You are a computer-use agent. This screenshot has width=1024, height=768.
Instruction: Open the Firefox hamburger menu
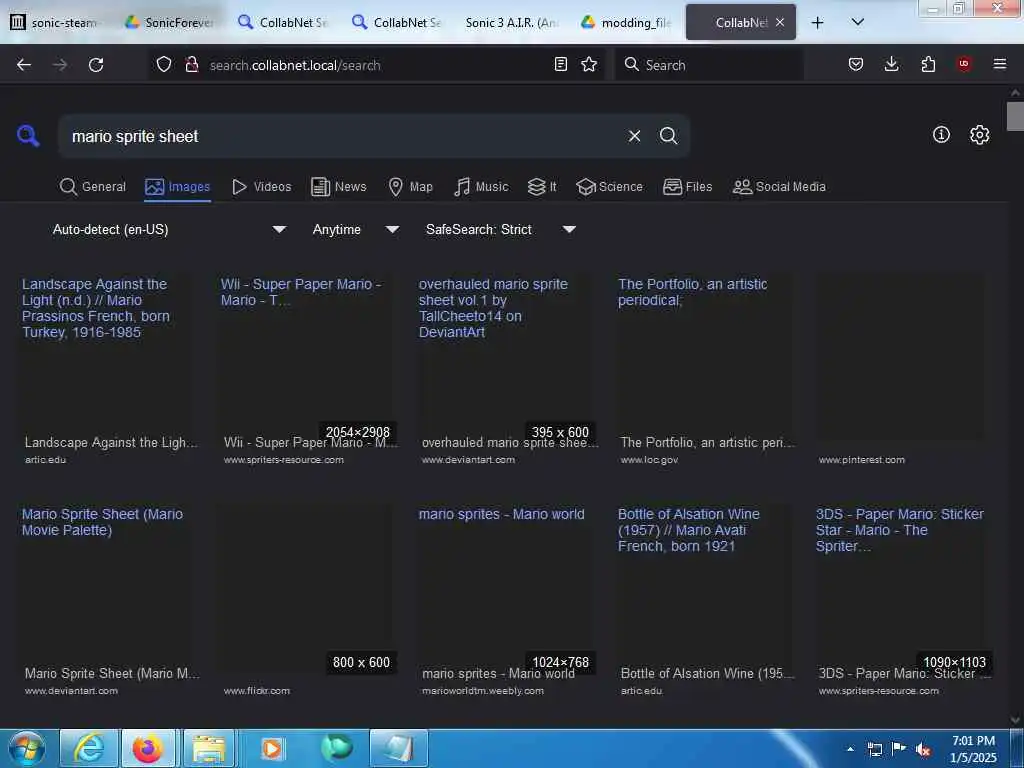pos(1000,64)
